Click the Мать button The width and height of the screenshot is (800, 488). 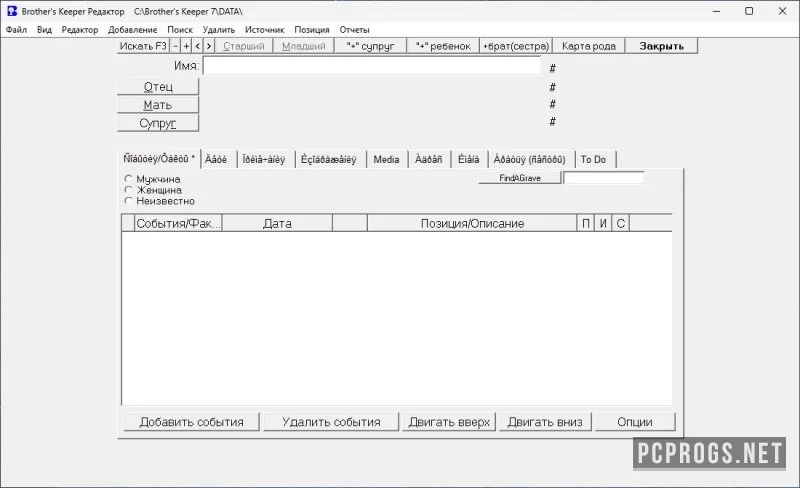[158, 105]
